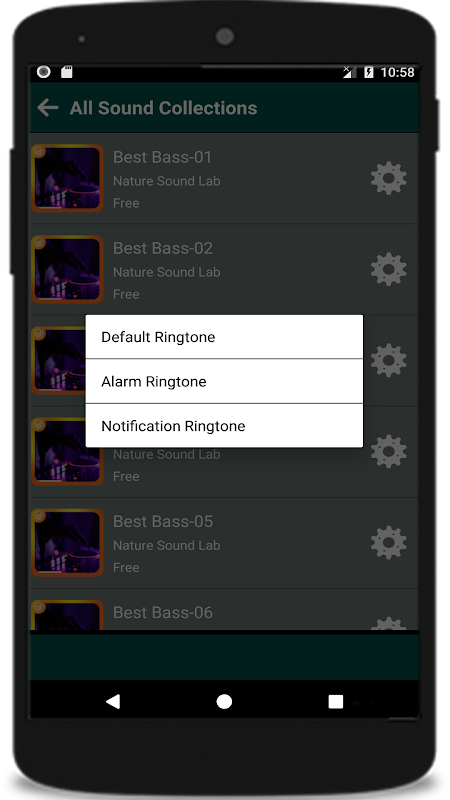Select Best Bass-05 album thumbnail

67,542
